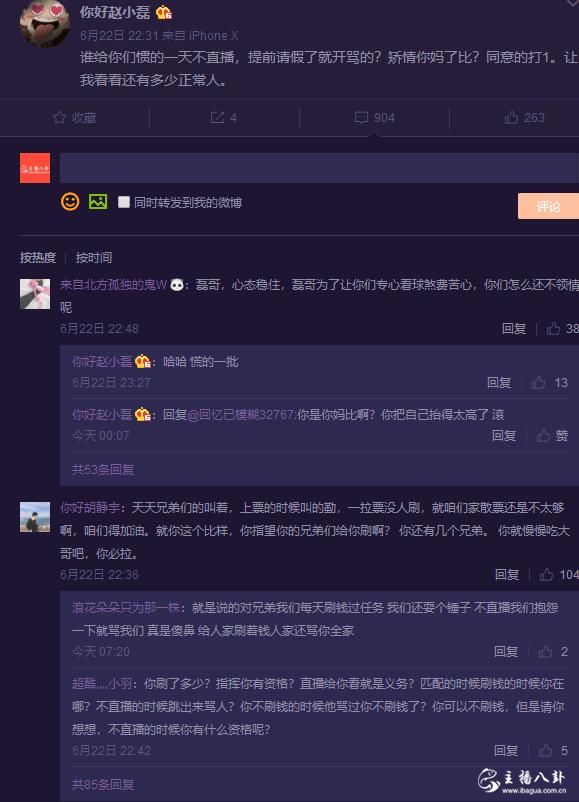Screen dimensions: 579x802
Task: Click the iPhone X source link
Action: click(213, 35)
